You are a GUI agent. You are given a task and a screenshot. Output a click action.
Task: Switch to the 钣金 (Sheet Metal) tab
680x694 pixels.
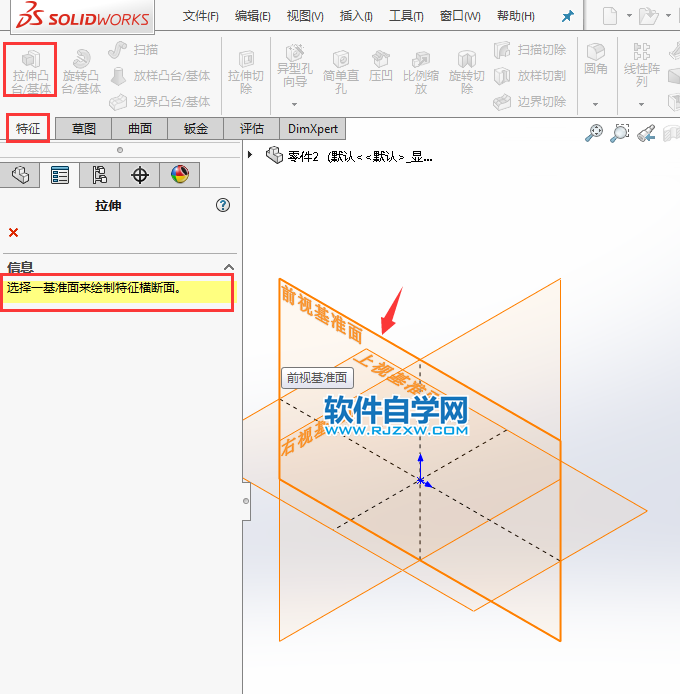tap(195, 129)
